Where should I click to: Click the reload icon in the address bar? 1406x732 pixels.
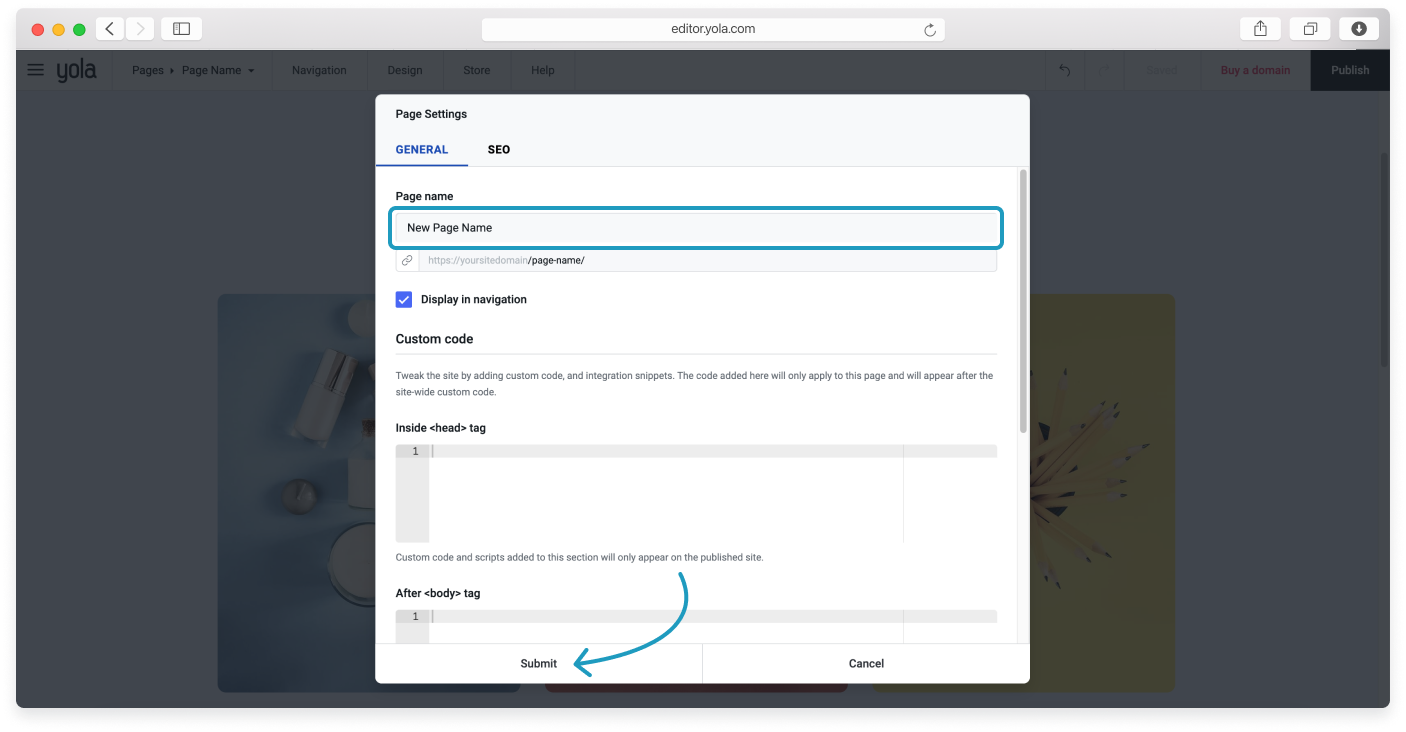click(929, 30)
